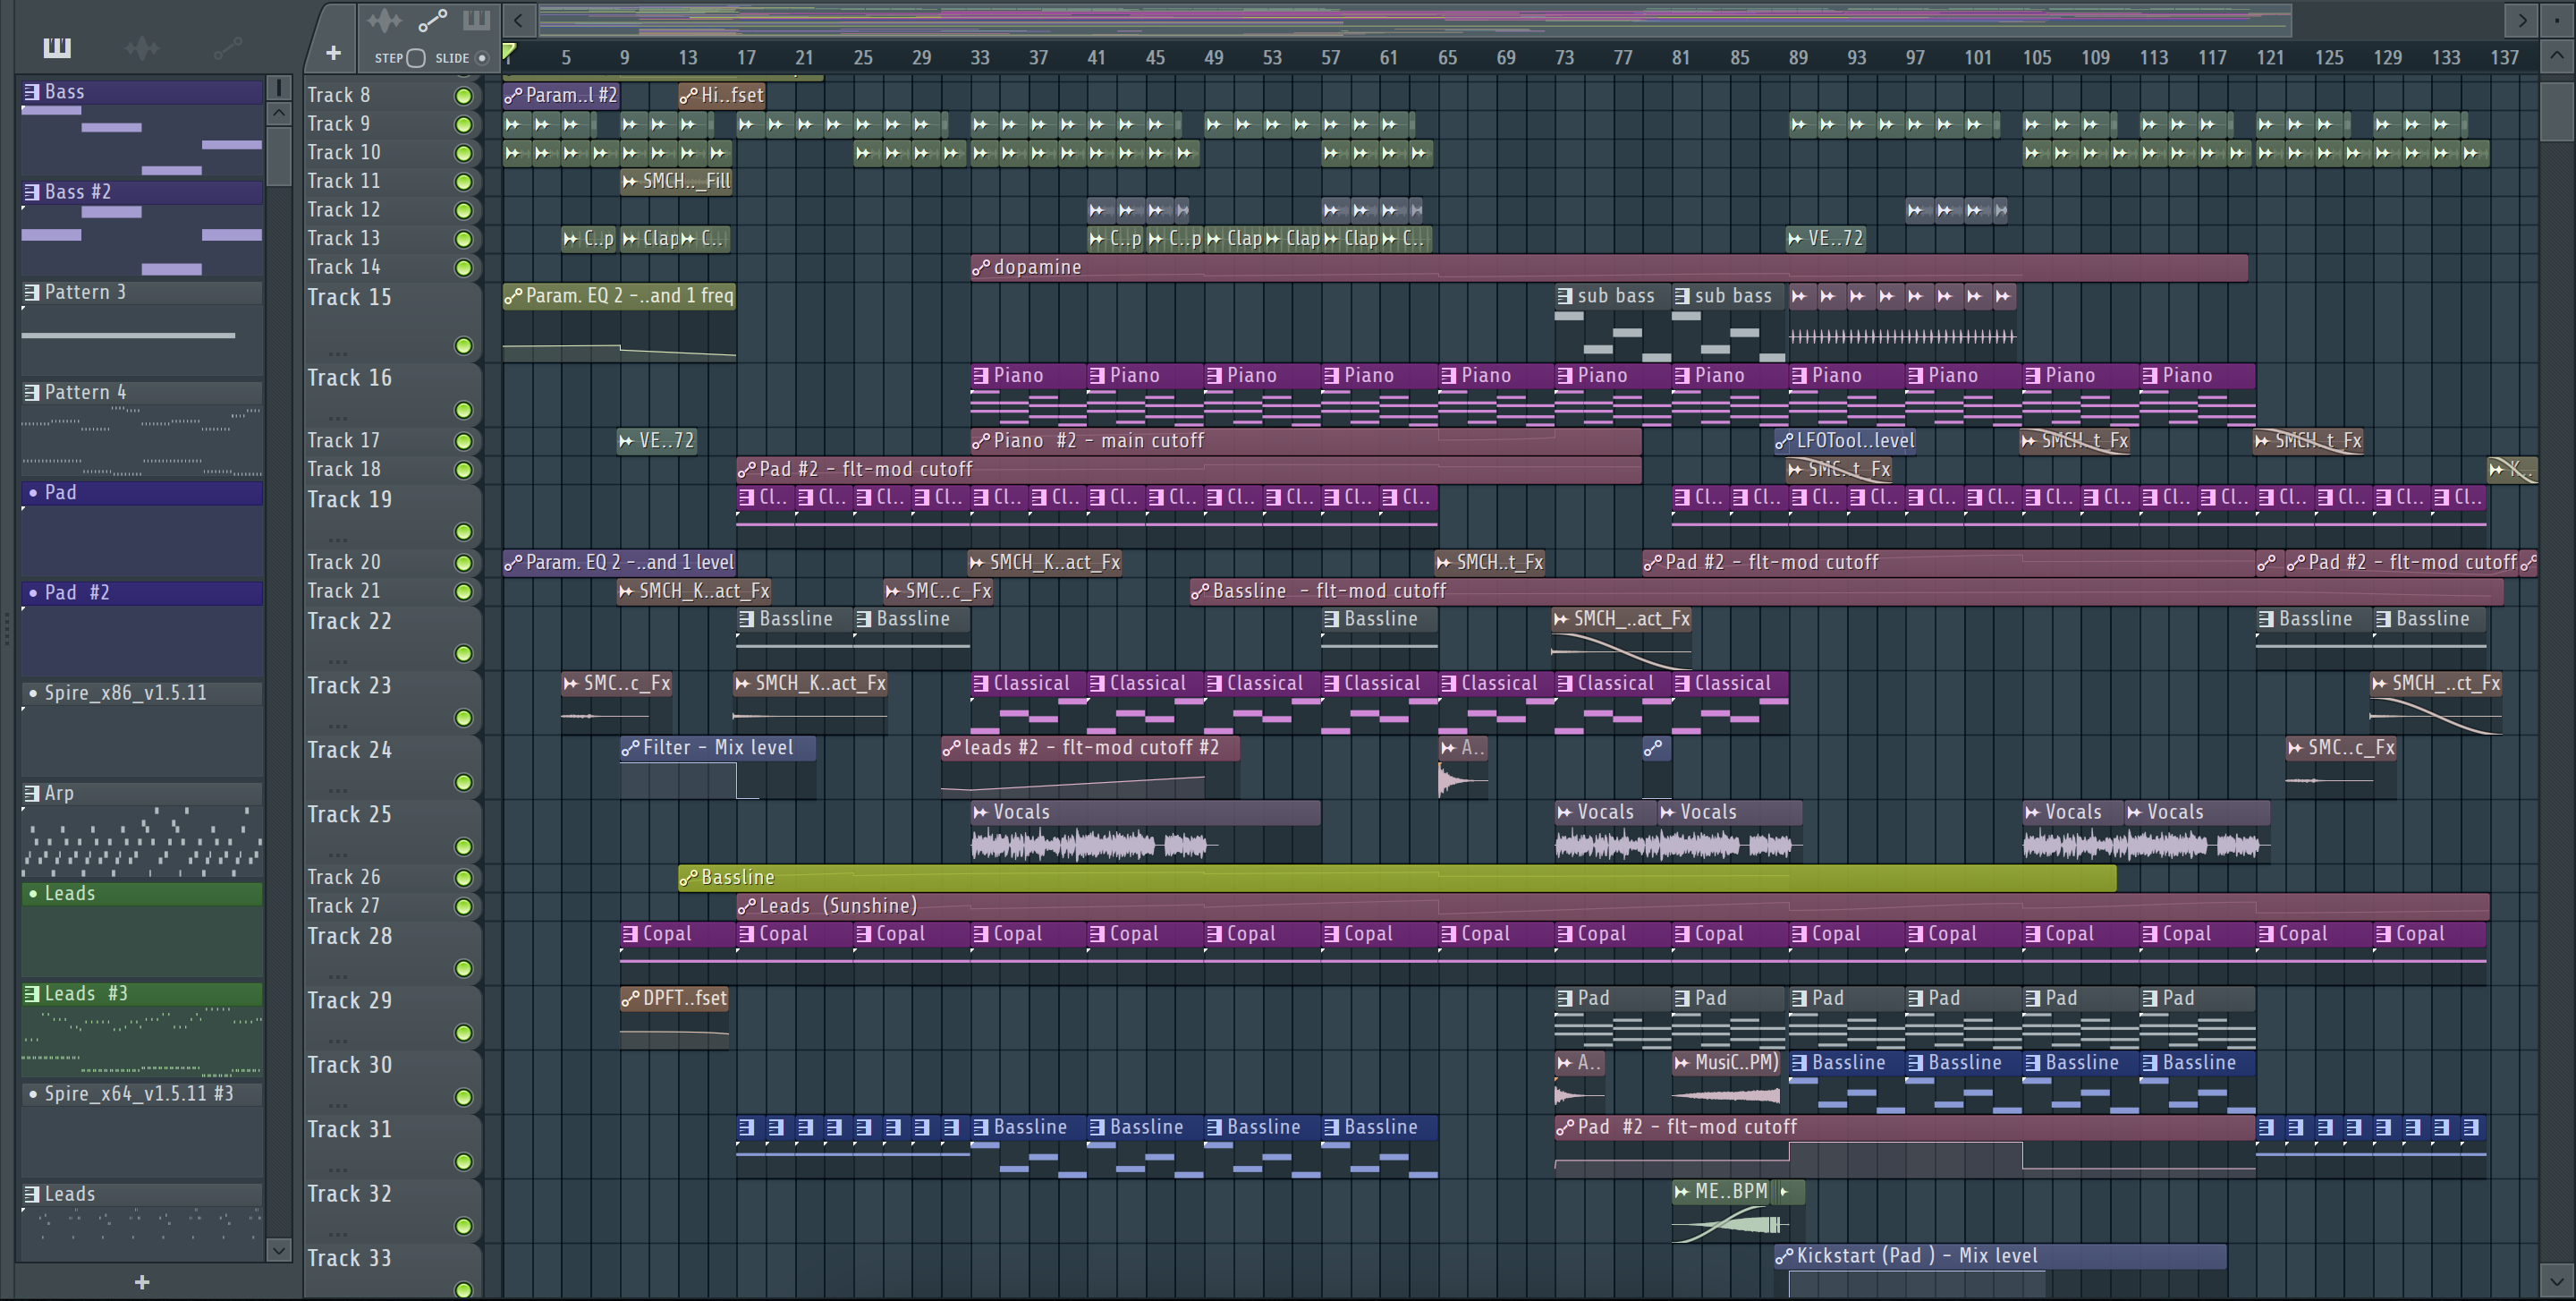
Task: Click the dot button at top-right corner
Action: coord(2557,20)
